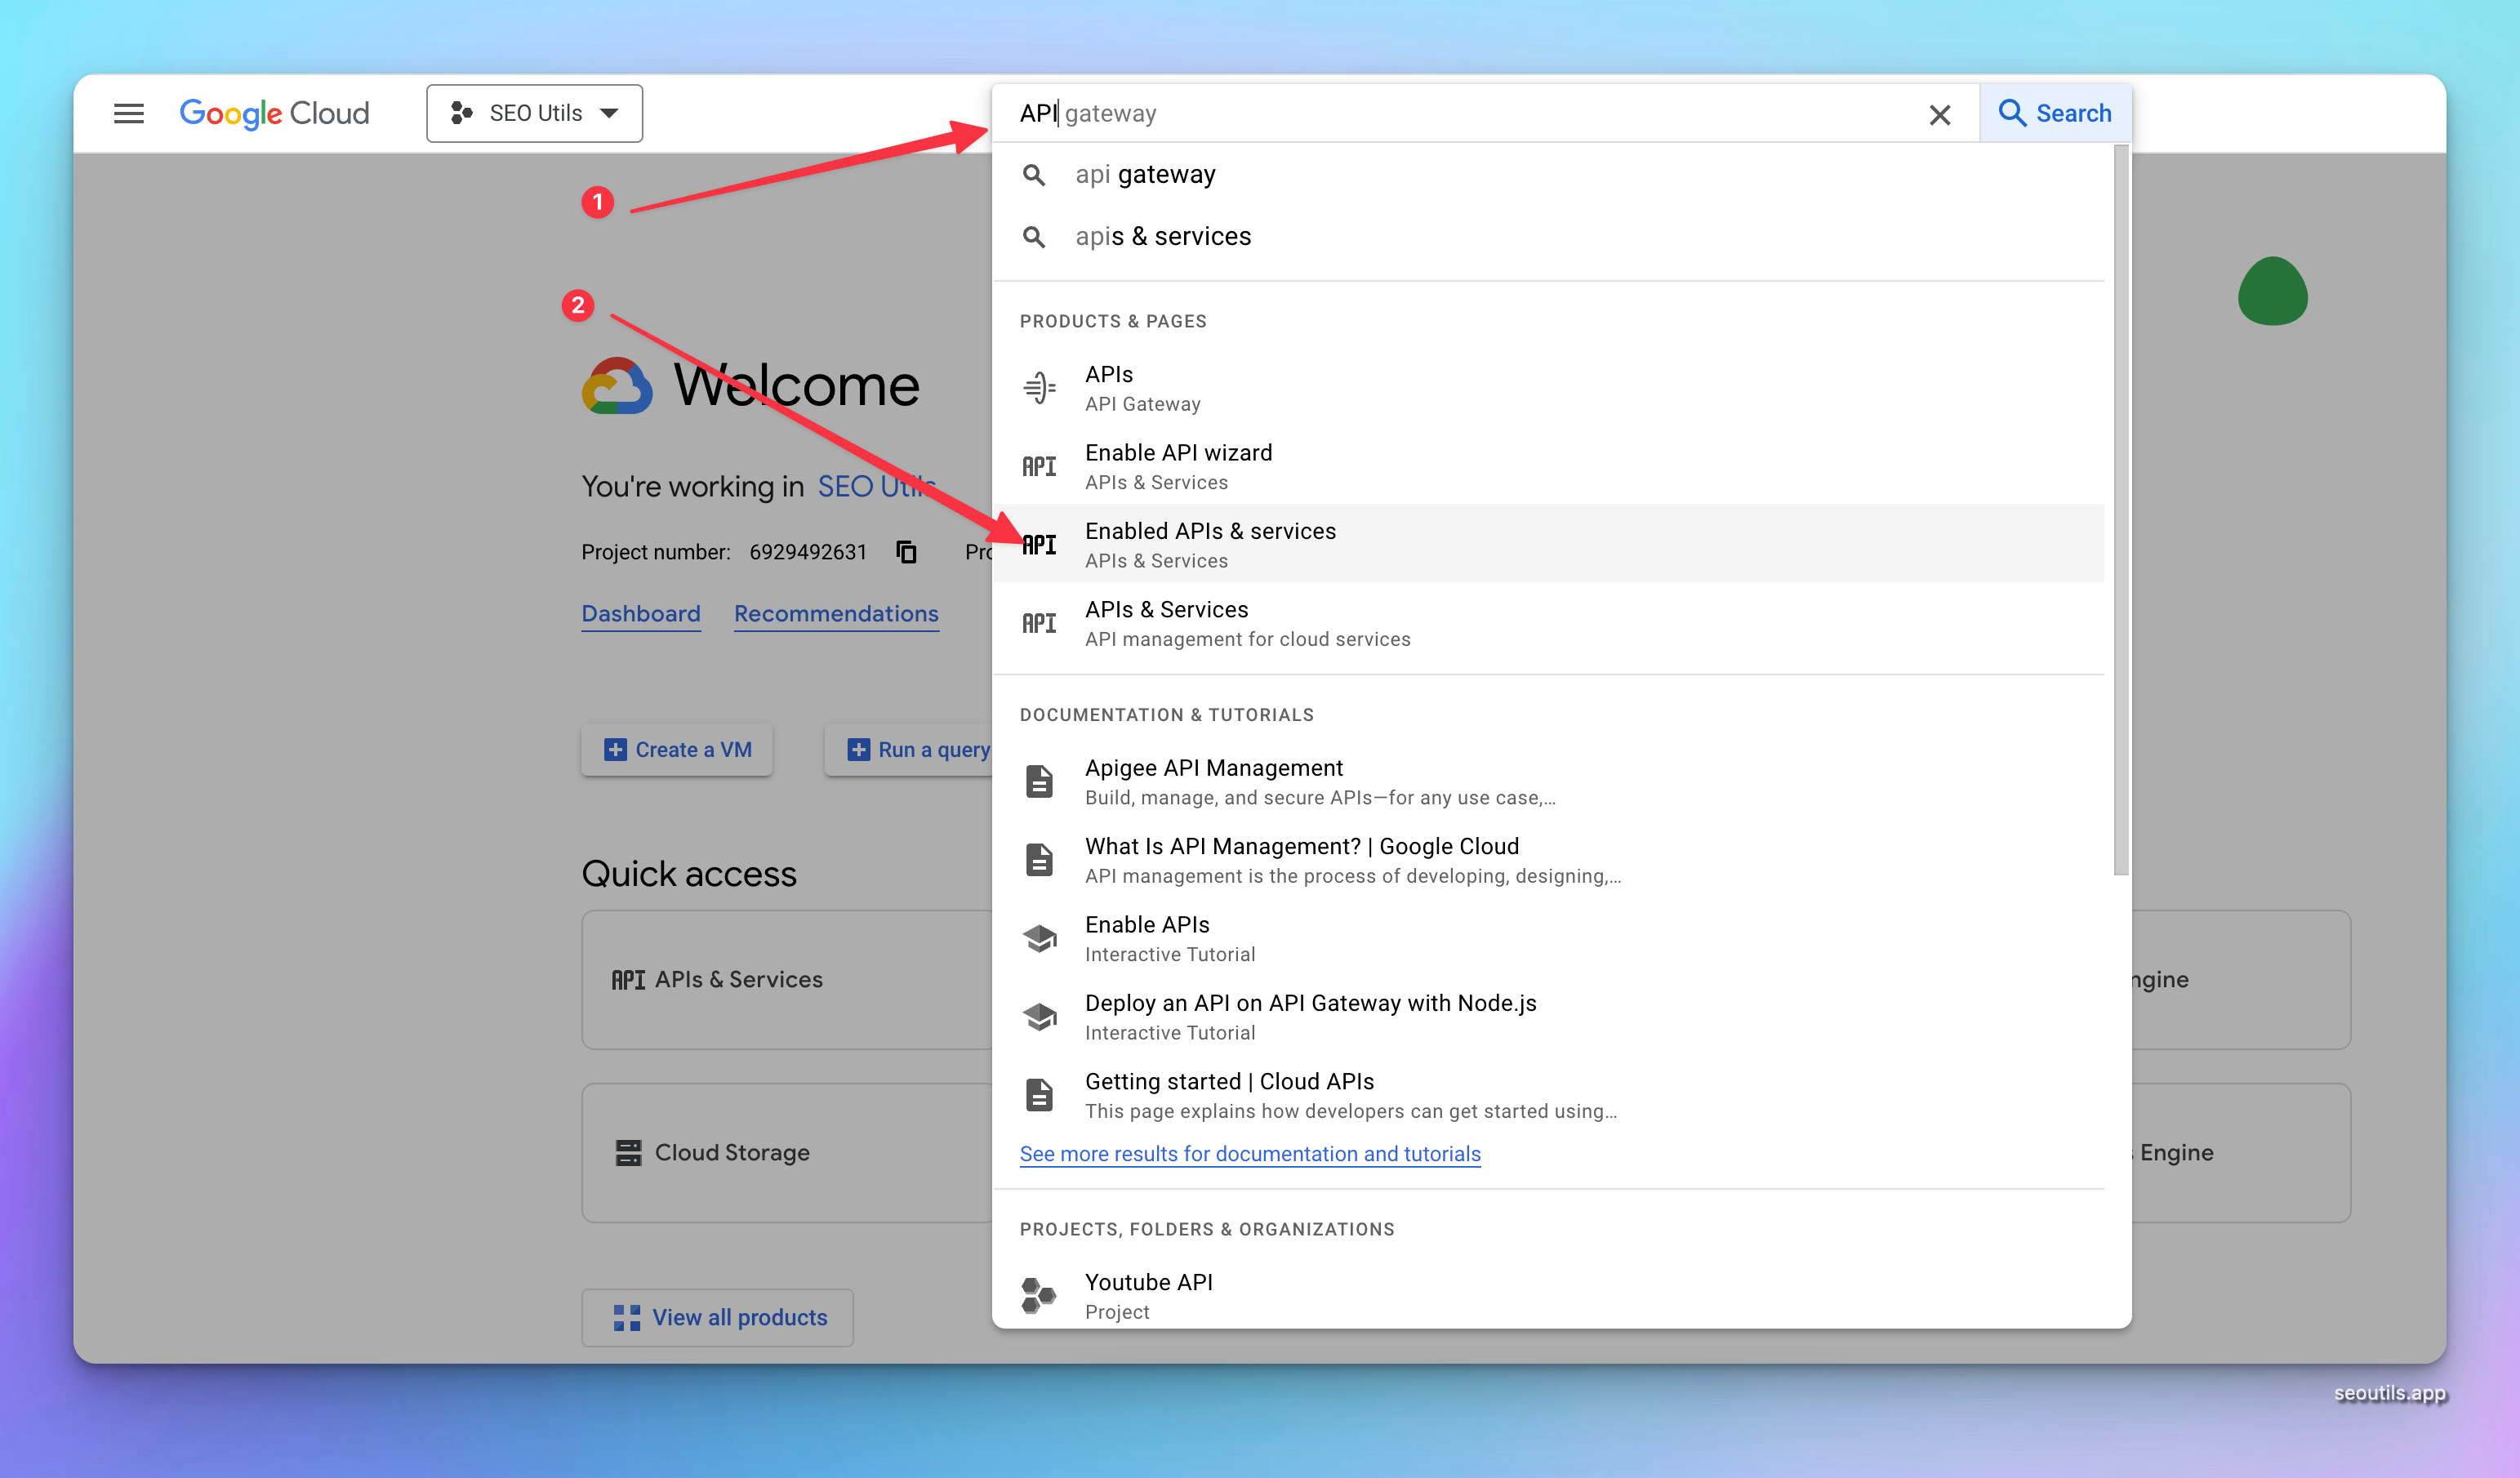Choose Enable API wizard result

pos(1178,466)
